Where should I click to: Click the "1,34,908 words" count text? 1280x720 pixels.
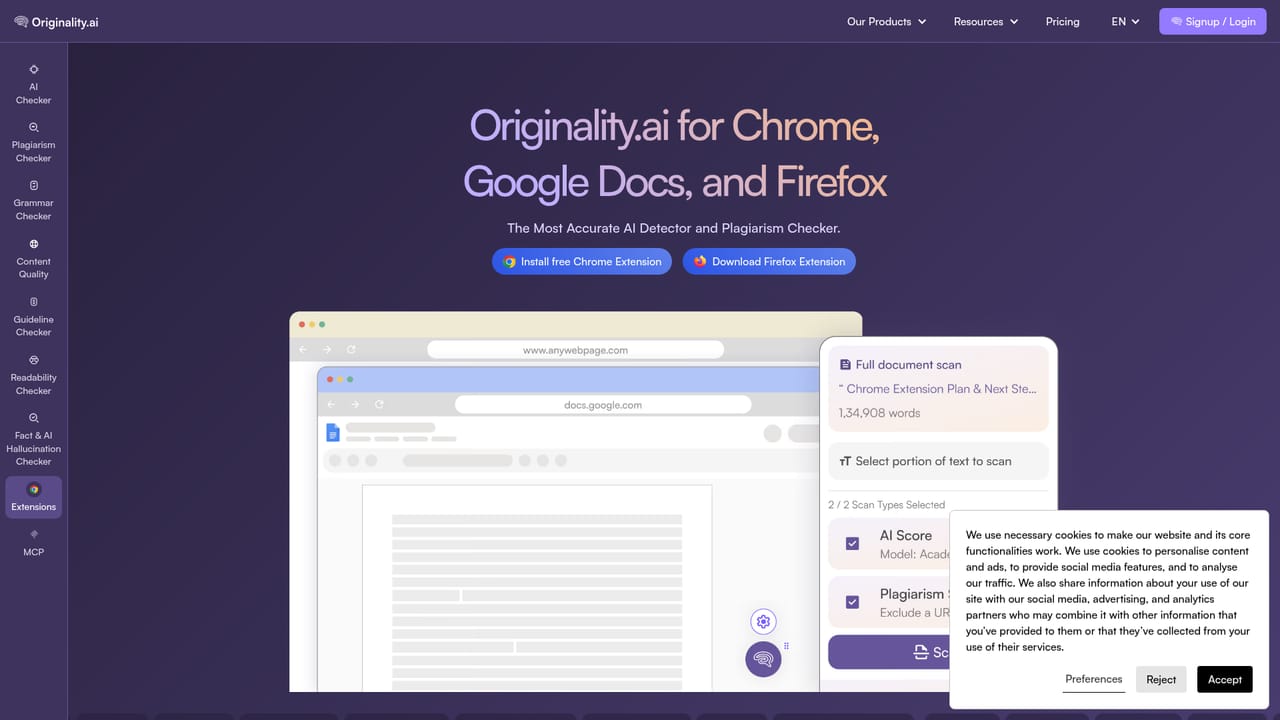879,413
